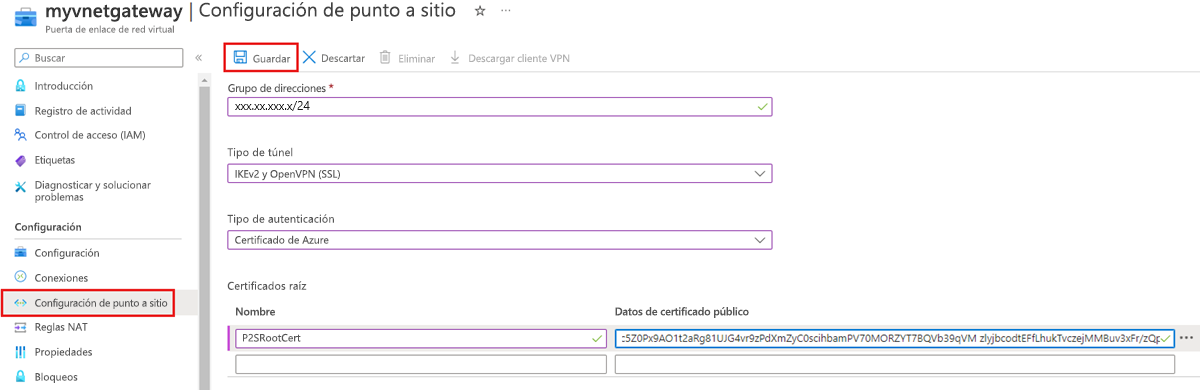
Task: Click the Propiedades bars icon
Action: coord(21,352)
